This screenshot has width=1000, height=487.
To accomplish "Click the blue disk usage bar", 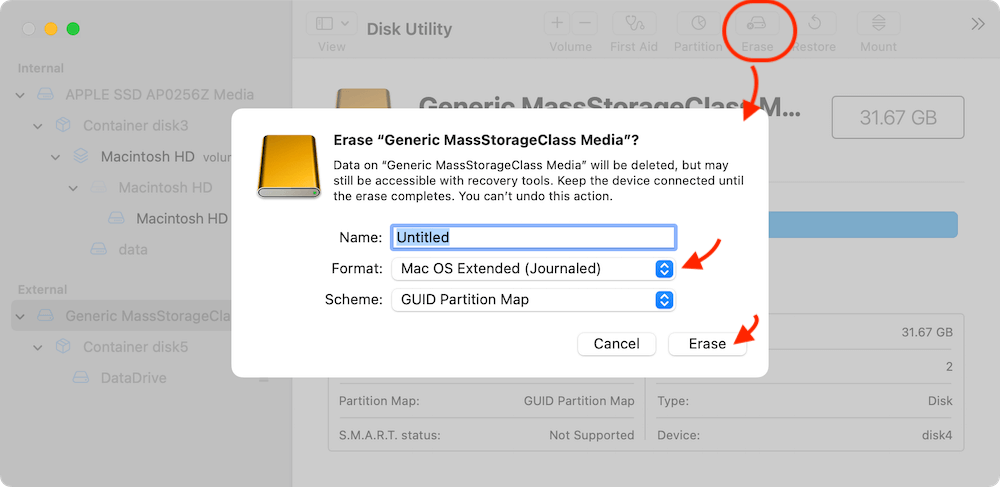I will (x=863, y=225).
